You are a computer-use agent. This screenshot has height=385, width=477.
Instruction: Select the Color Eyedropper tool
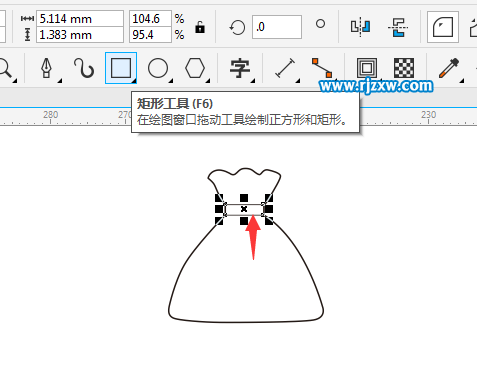click(449, 68)
